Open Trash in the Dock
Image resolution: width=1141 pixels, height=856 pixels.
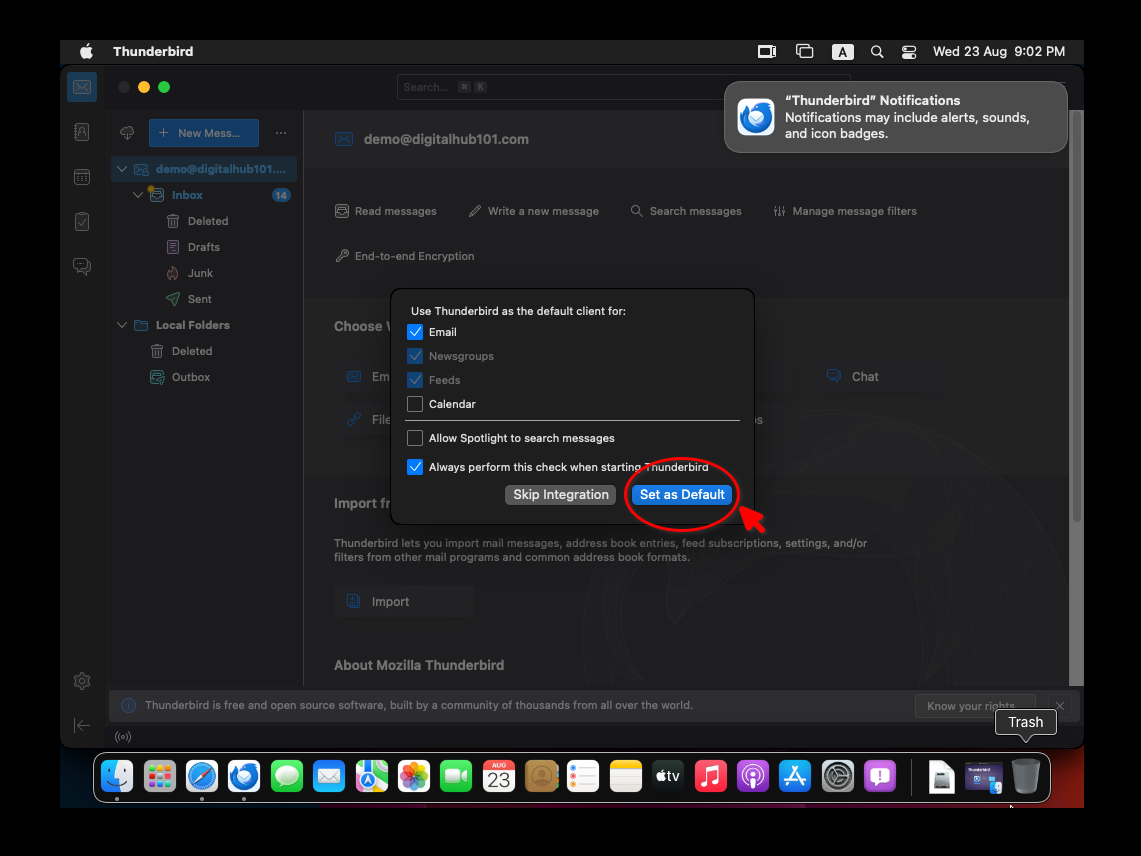click(1025, 777)
